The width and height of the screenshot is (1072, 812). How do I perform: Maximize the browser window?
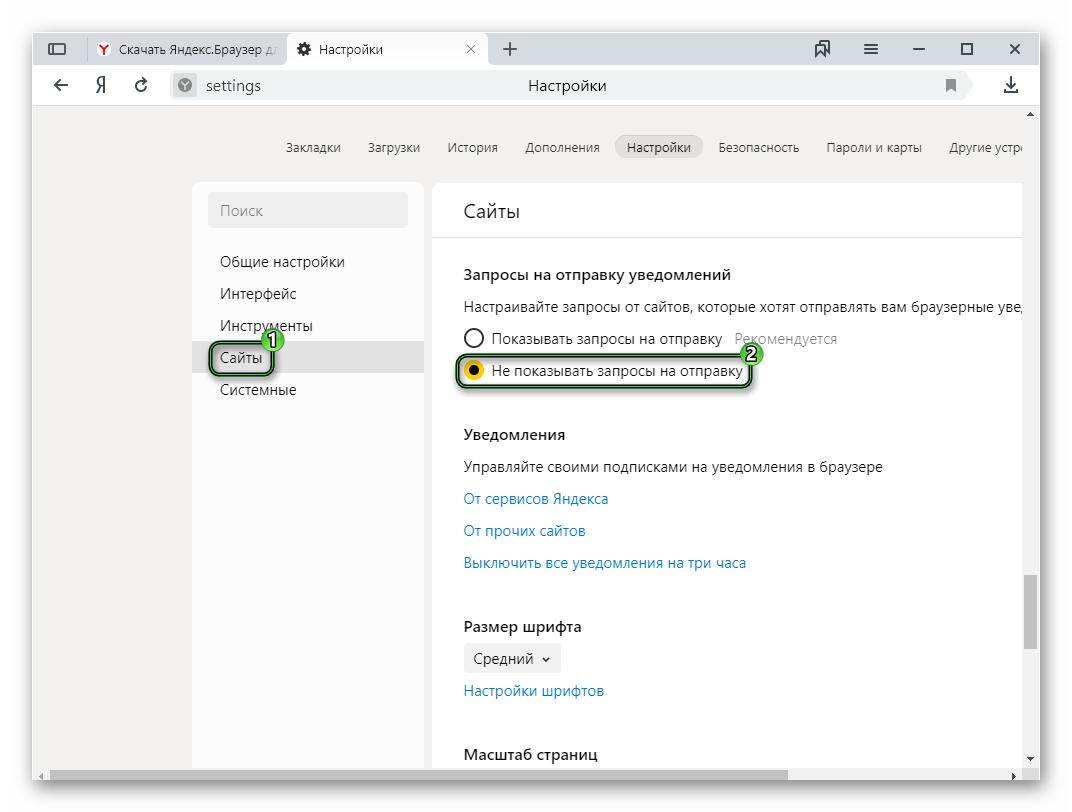pos(967,49)
